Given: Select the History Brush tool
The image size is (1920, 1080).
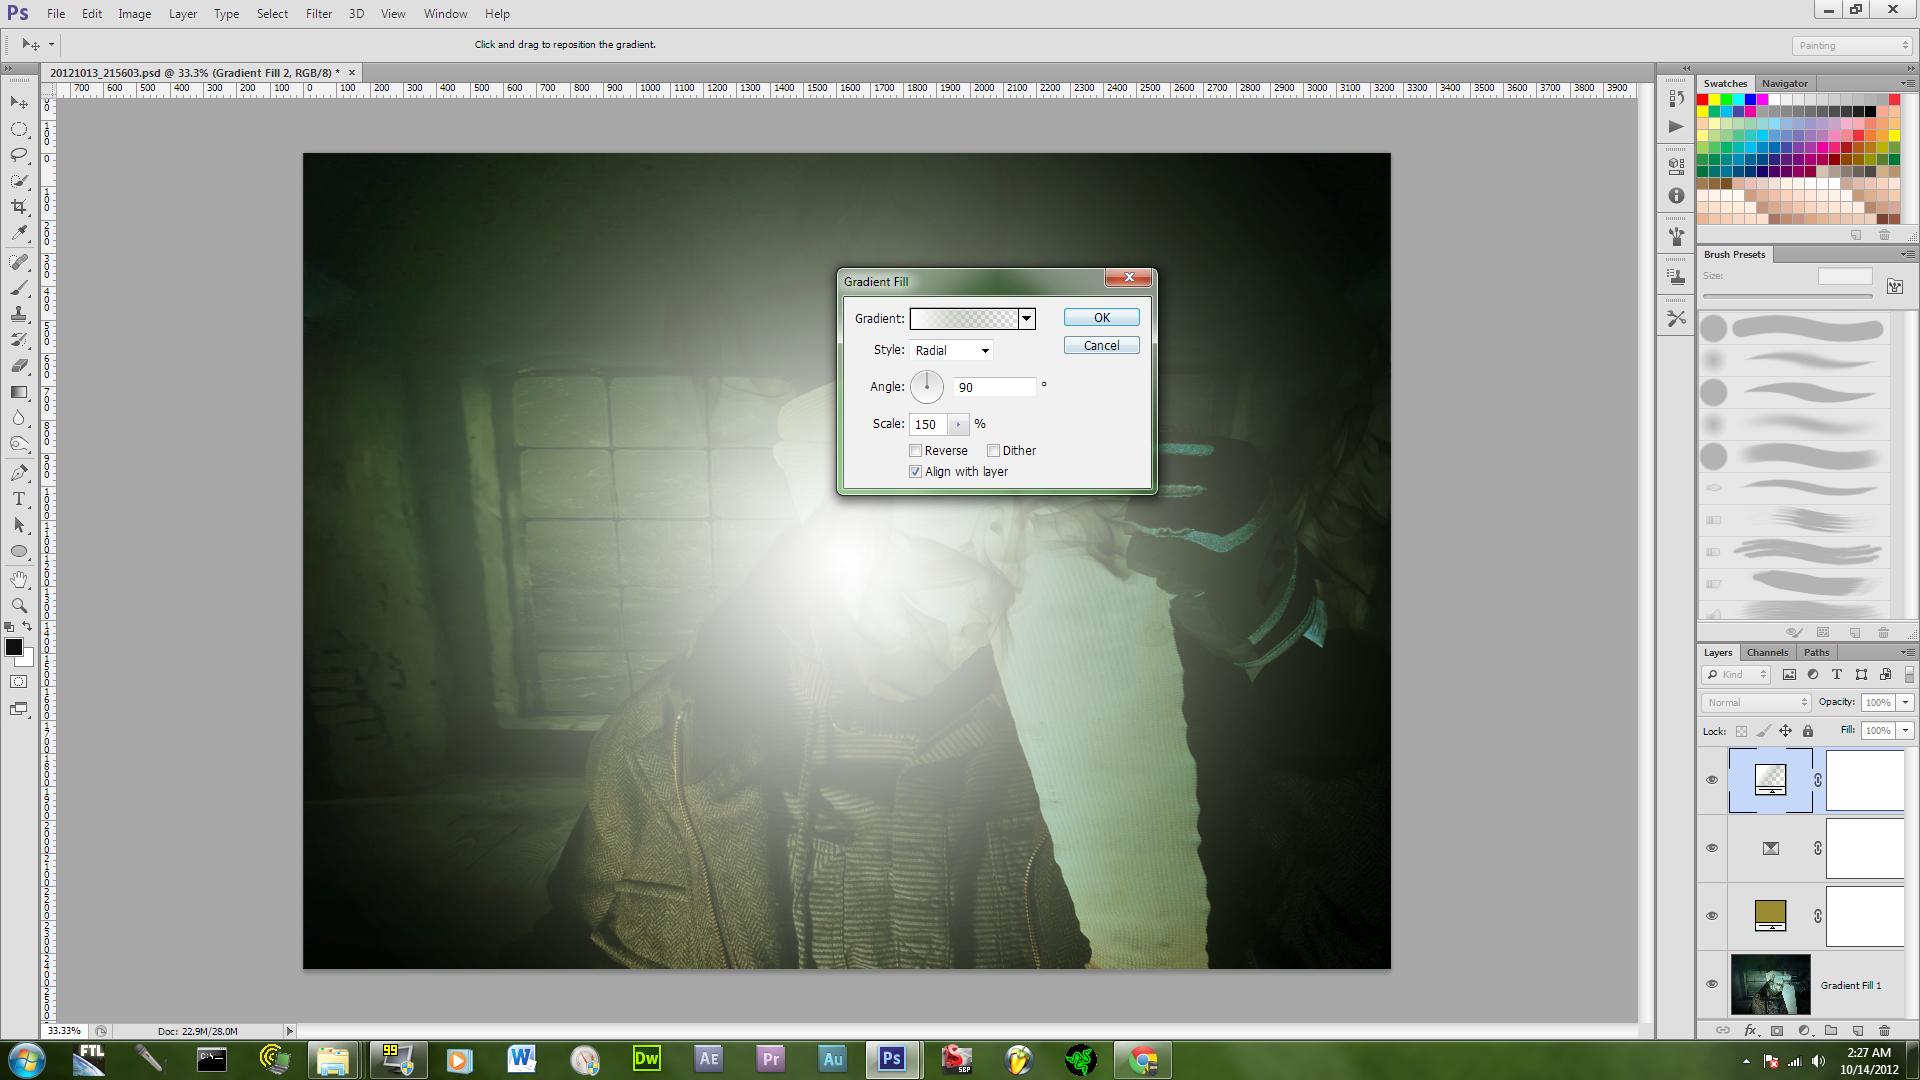Looking at the screenshot, I should pyautogui.click(x=19, y=340).
